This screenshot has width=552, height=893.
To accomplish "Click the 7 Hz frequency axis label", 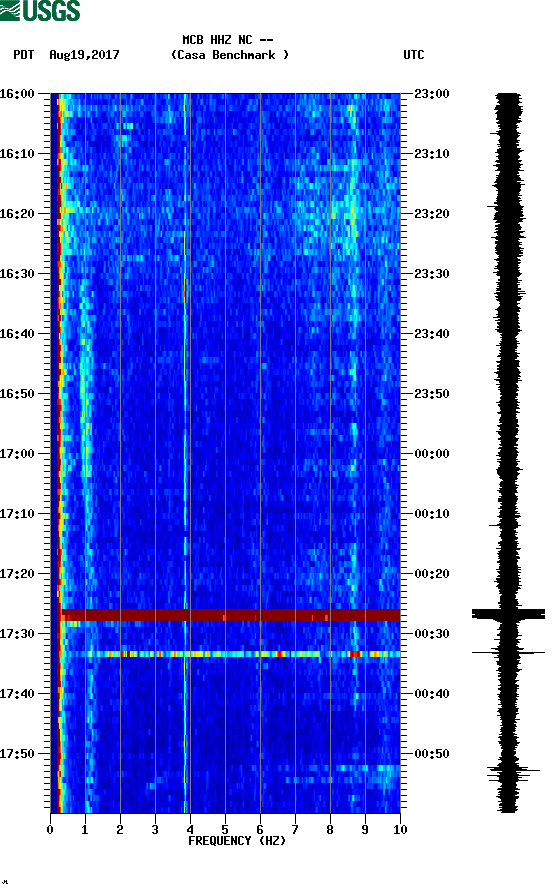I will click(295, 829).
